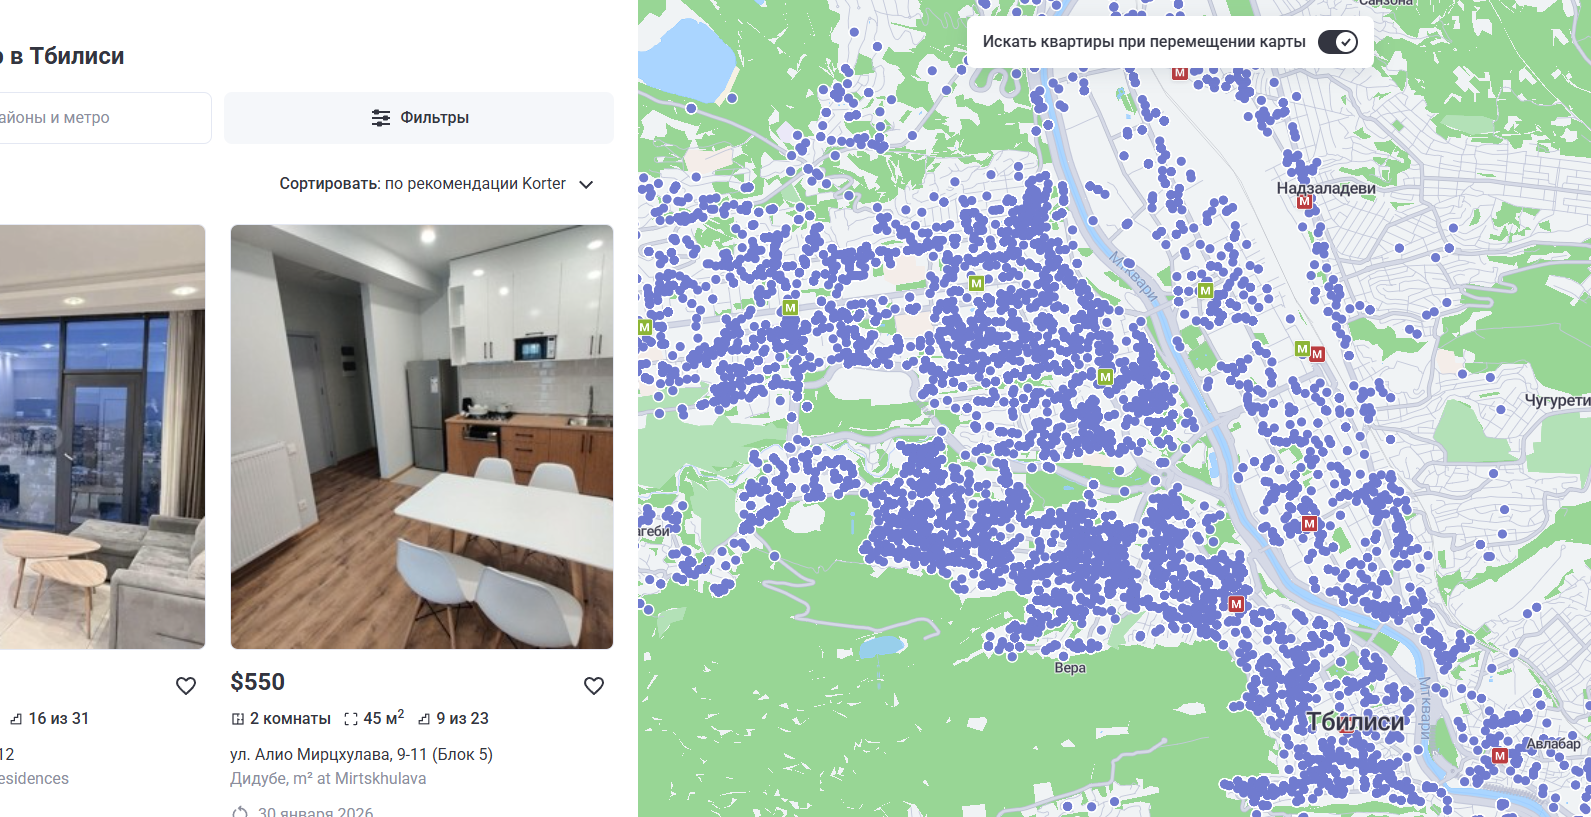Open address link ул. Алио Мирцхулава, 9-11

[x=361, y=754]
